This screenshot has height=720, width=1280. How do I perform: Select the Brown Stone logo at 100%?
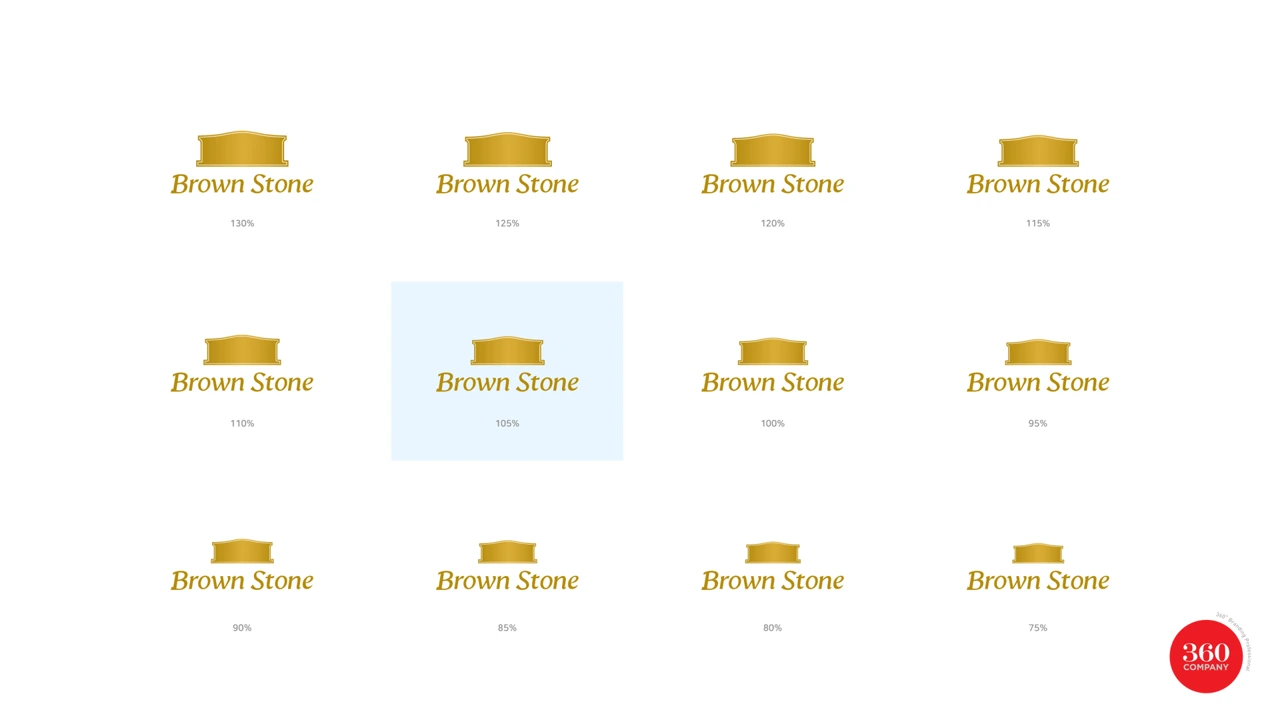tap(772, 367)
